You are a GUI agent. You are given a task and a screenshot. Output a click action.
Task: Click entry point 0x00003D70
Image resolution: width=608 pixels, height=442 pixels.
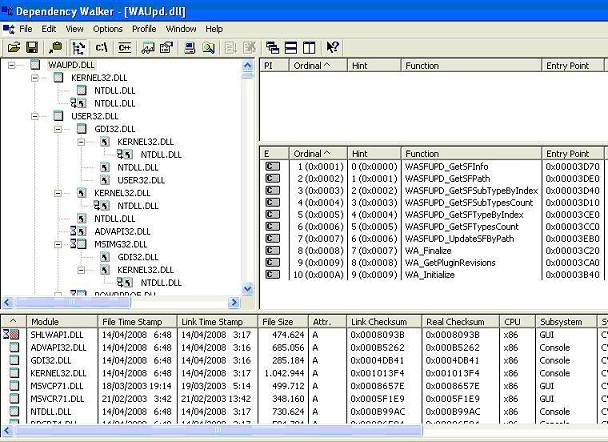[572, 166]
